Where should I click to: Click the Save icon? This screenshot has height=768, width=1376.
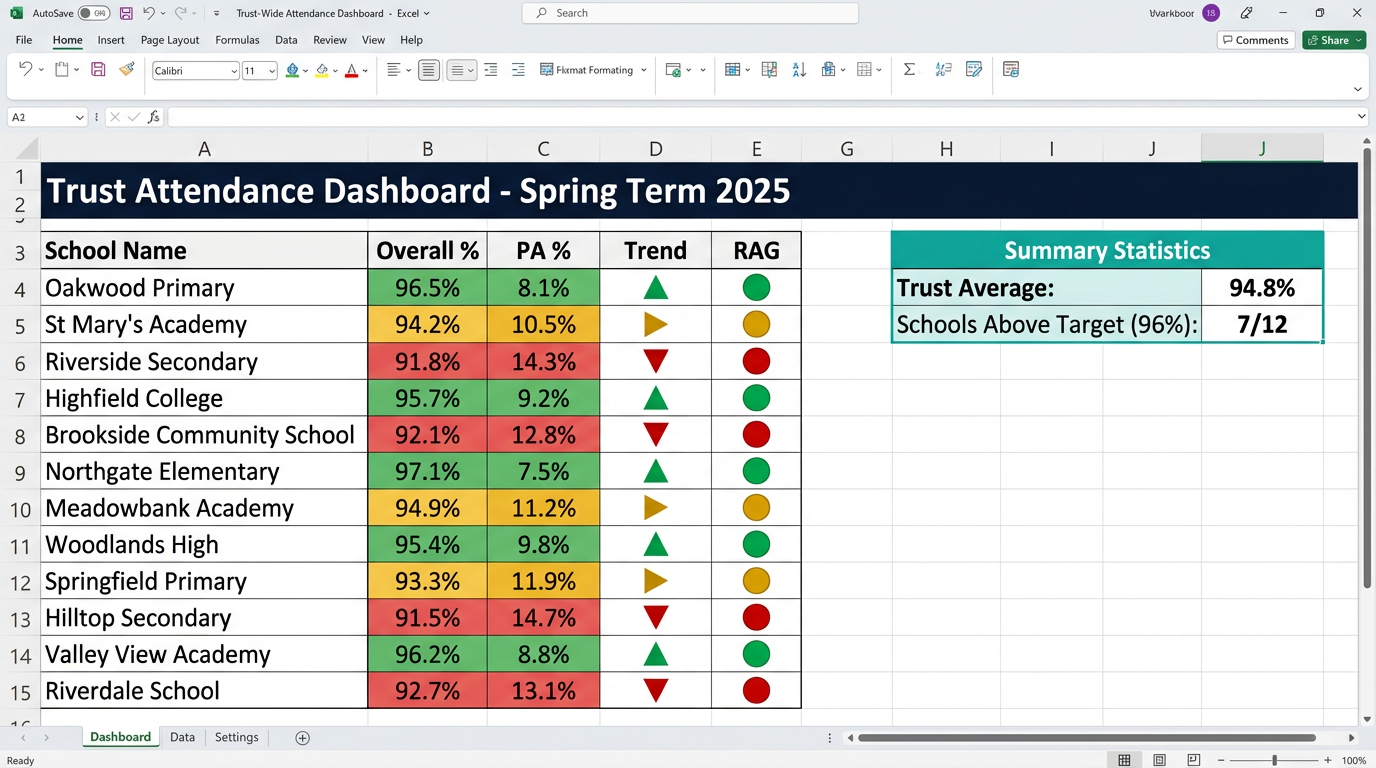pyautogui.click(x=125, y=12)
